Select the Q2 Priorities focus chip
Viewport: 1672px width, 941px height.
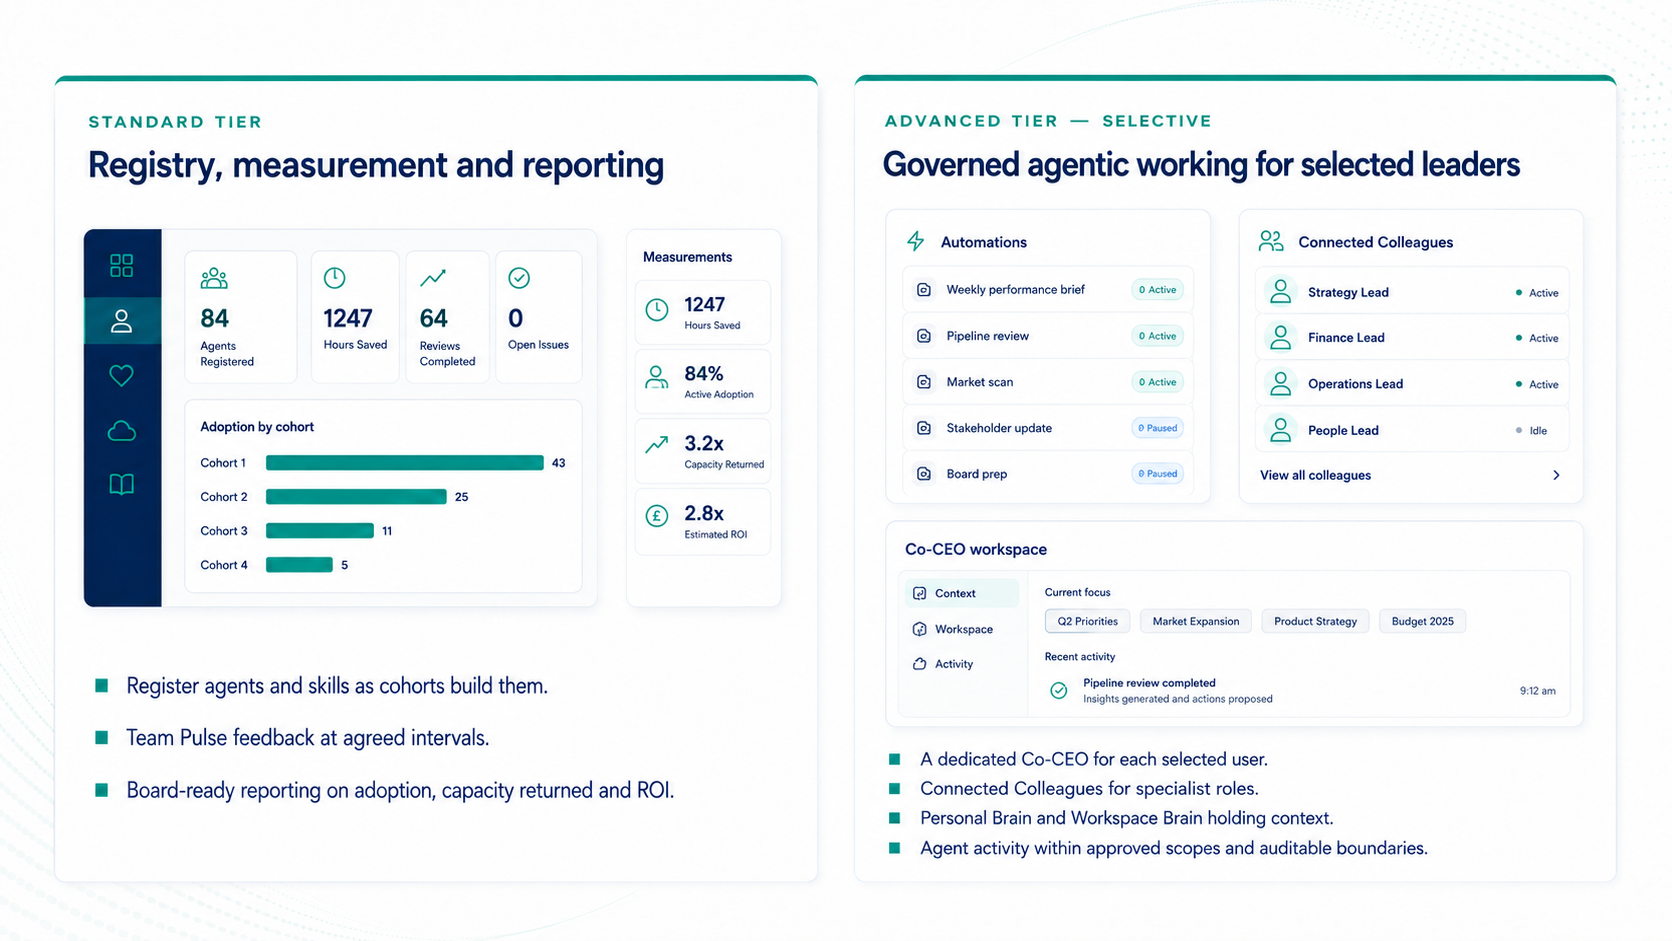pos(1087,621)
